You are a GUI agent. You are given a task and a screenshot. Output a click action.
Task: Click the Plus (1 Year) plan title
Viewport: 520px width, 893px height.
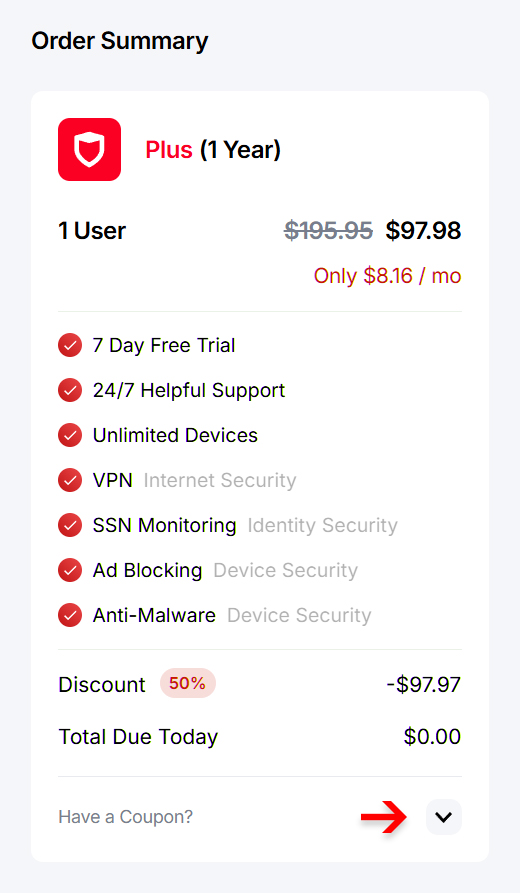click(213, 150)
